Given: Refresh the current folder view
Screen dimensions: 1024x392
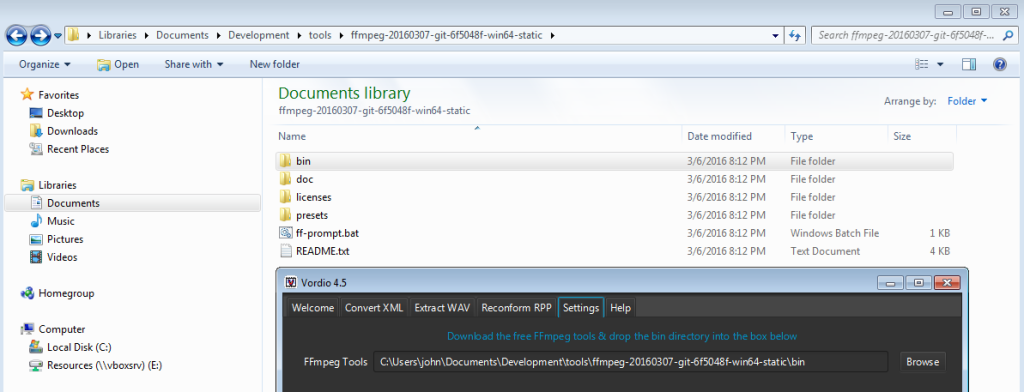Looking at the screenshot, I should (795, 36).
